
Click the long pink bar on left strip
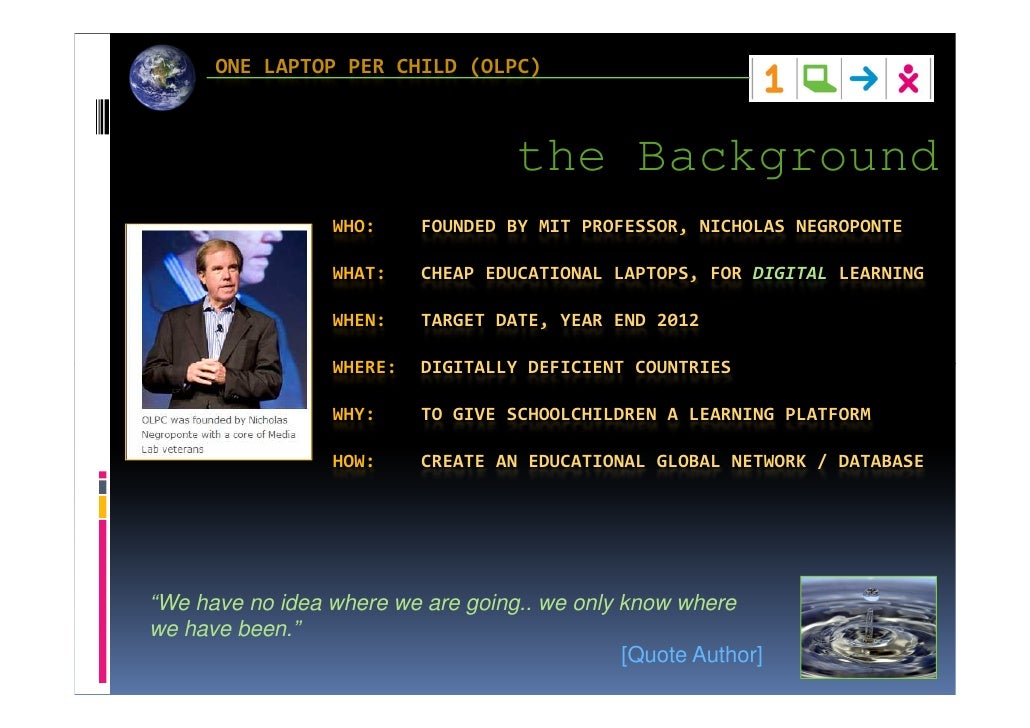click(102, 601)
